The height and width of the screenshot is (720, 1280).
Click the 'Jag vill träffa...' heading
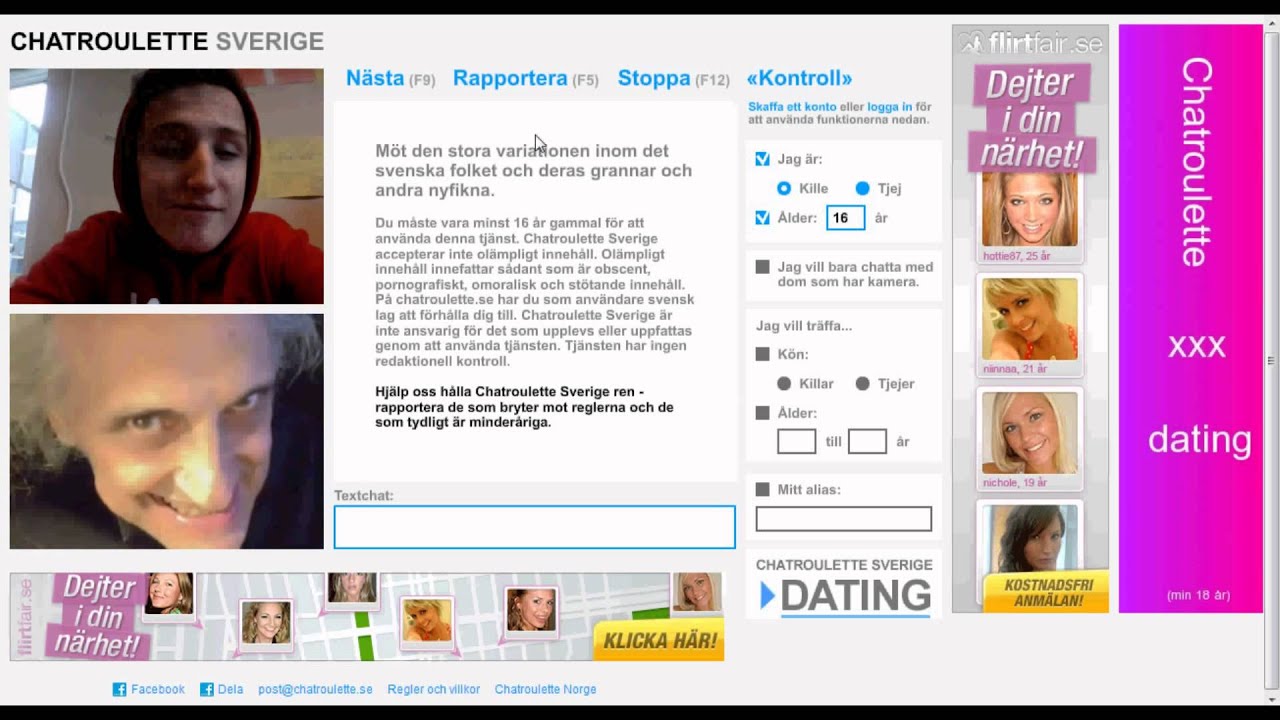804,326
